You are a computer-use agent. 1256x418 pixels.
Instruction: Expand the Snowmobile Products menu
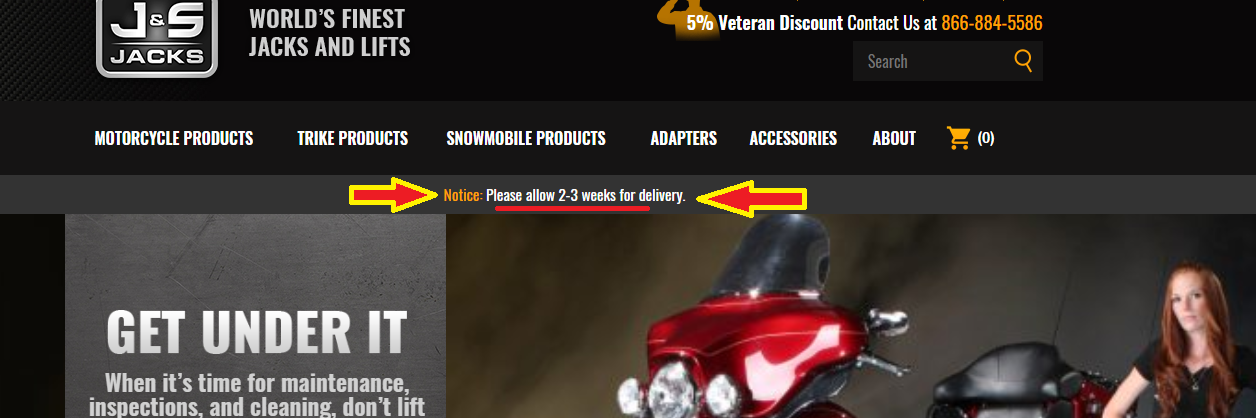[526, 138]
